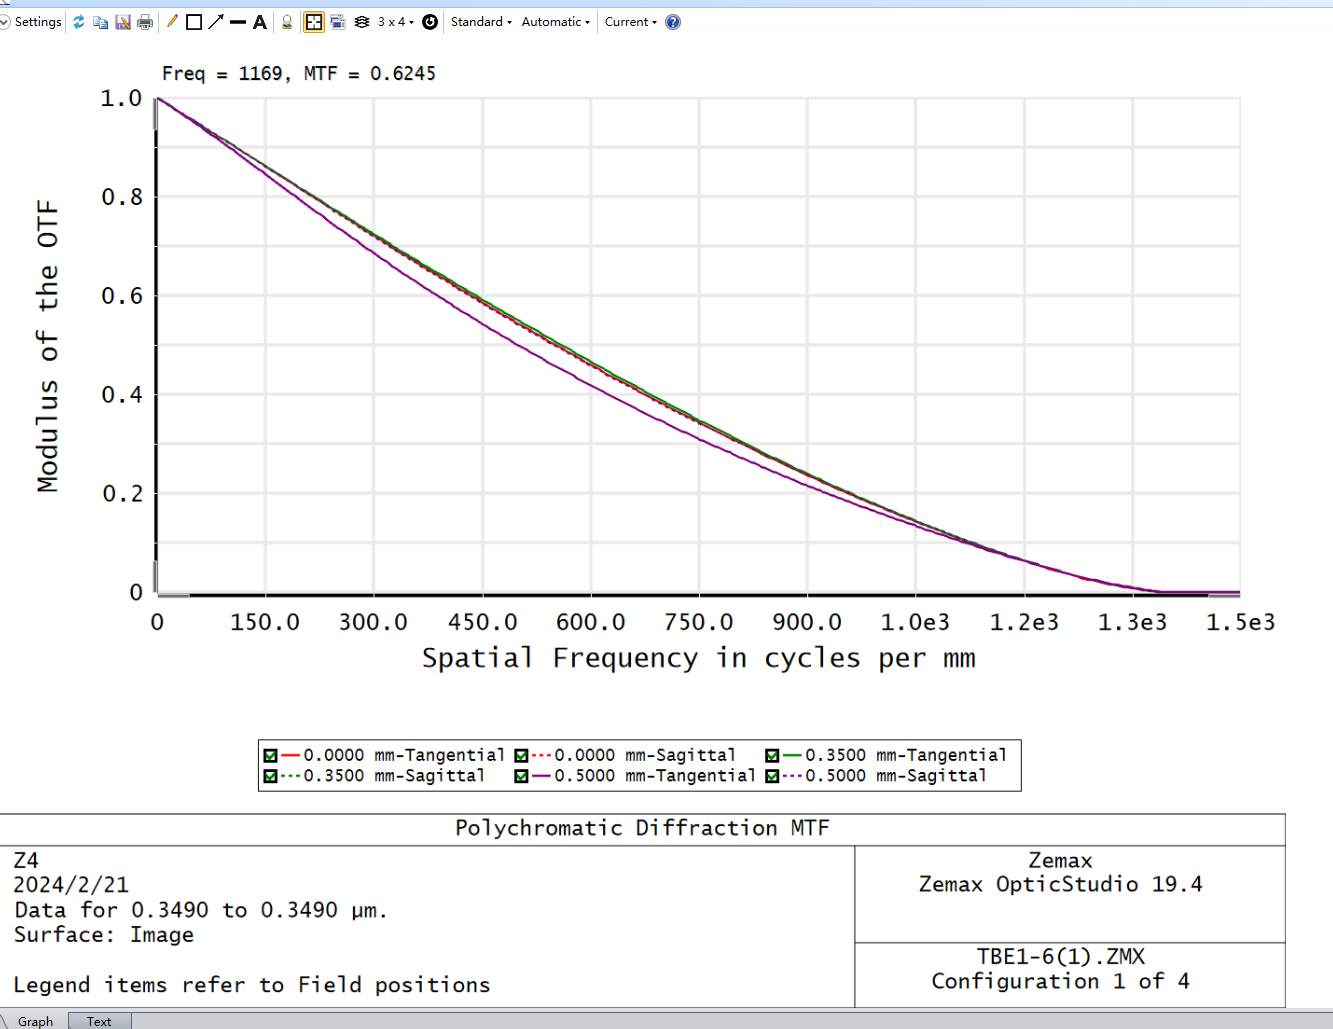Click the clone window icon
The height and width of the screenshot is (1029, 1333).
[x=338, y=22]
